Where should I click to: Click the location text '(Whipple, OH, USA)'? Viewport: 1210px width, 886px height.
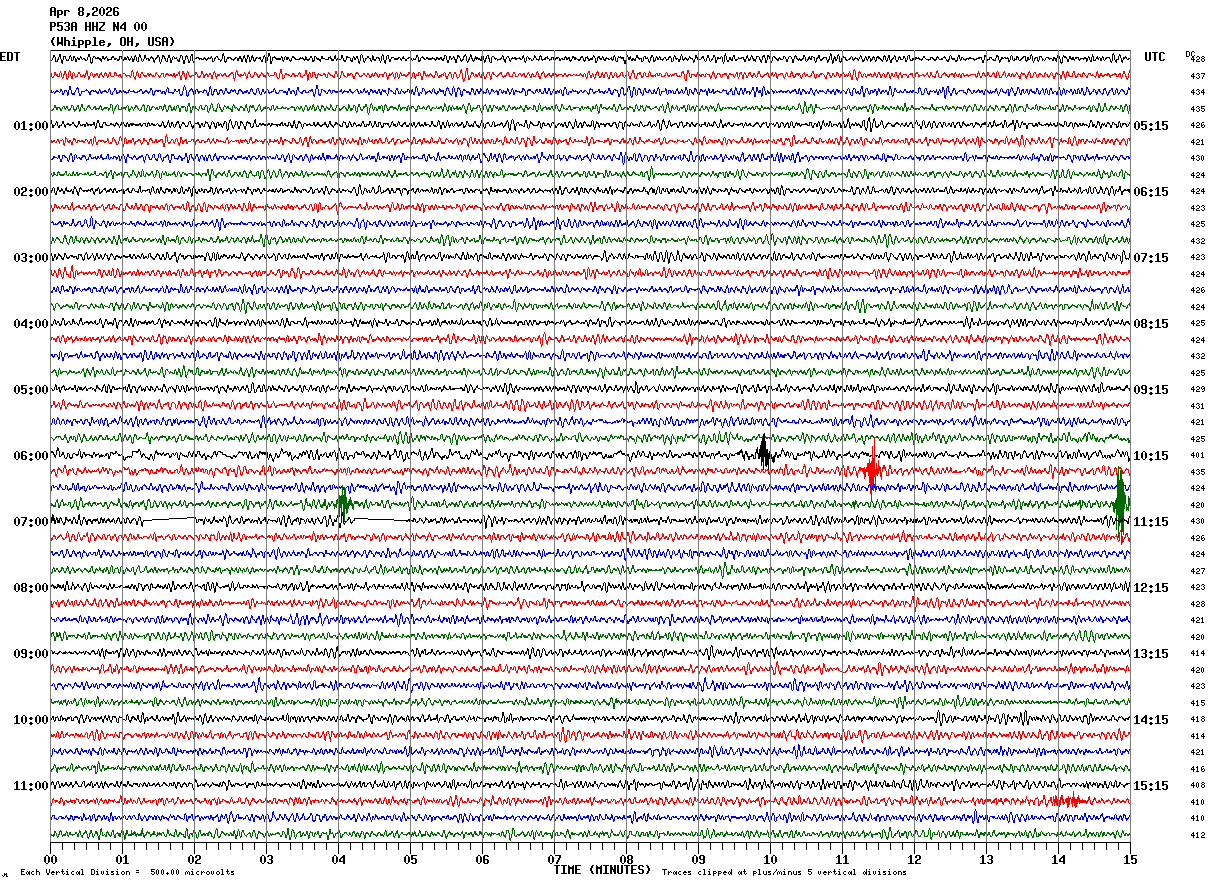(x=112, y=42)
